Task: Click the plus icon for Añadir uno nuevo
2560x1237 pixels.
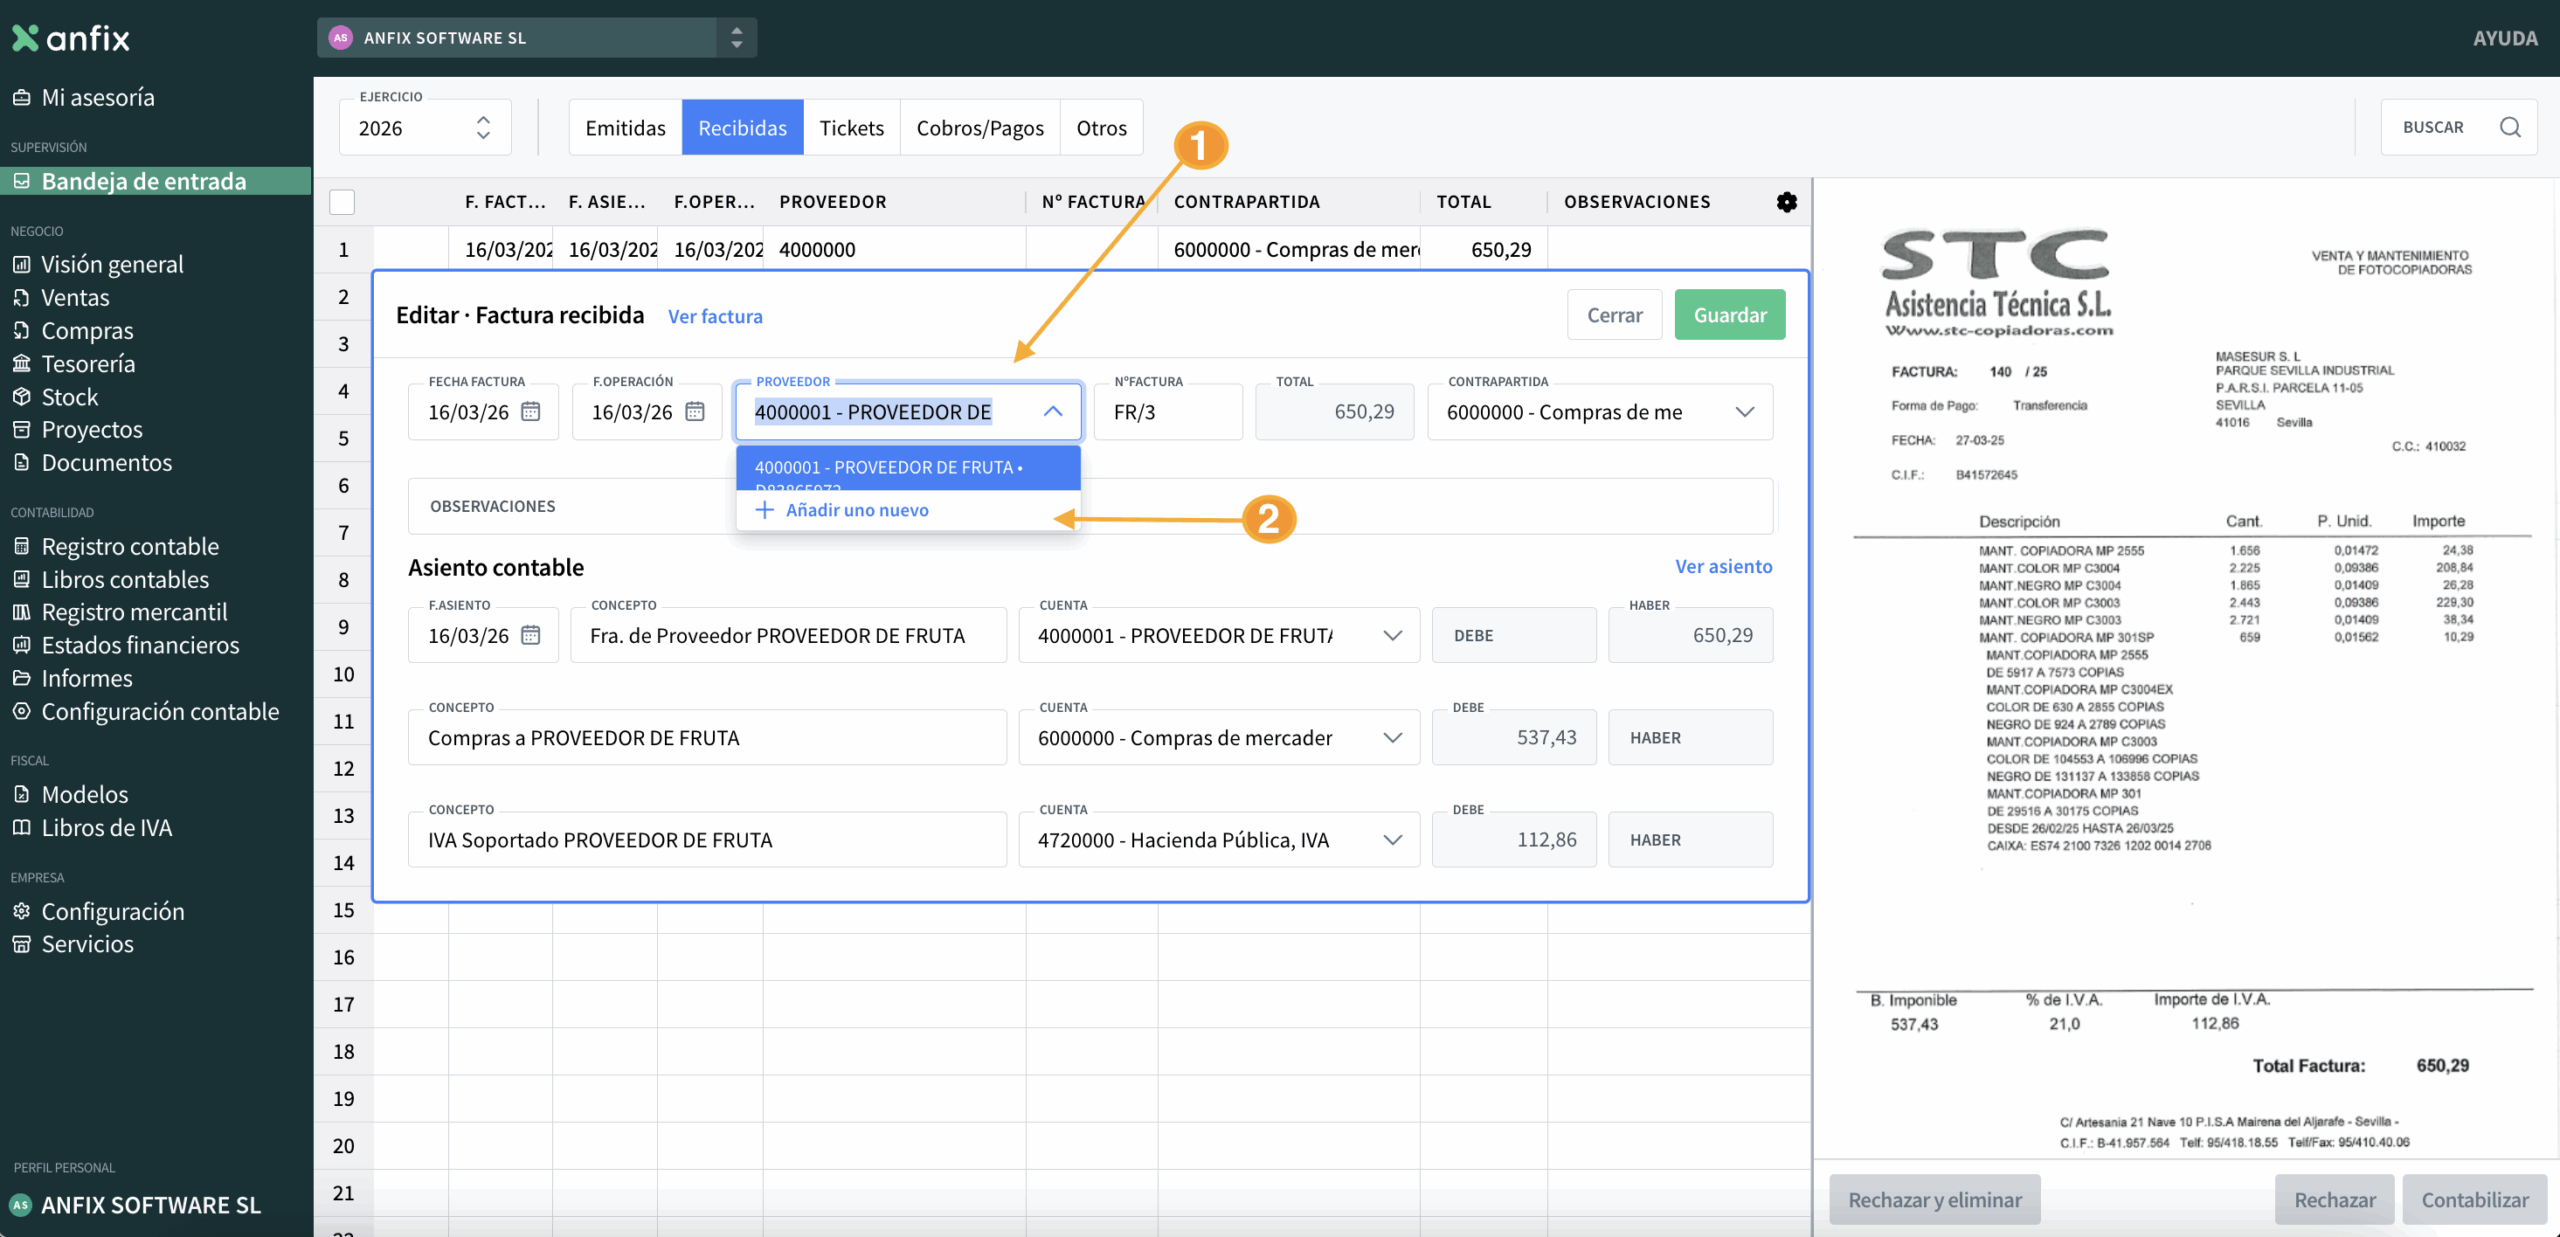Action: coord(765,510)
